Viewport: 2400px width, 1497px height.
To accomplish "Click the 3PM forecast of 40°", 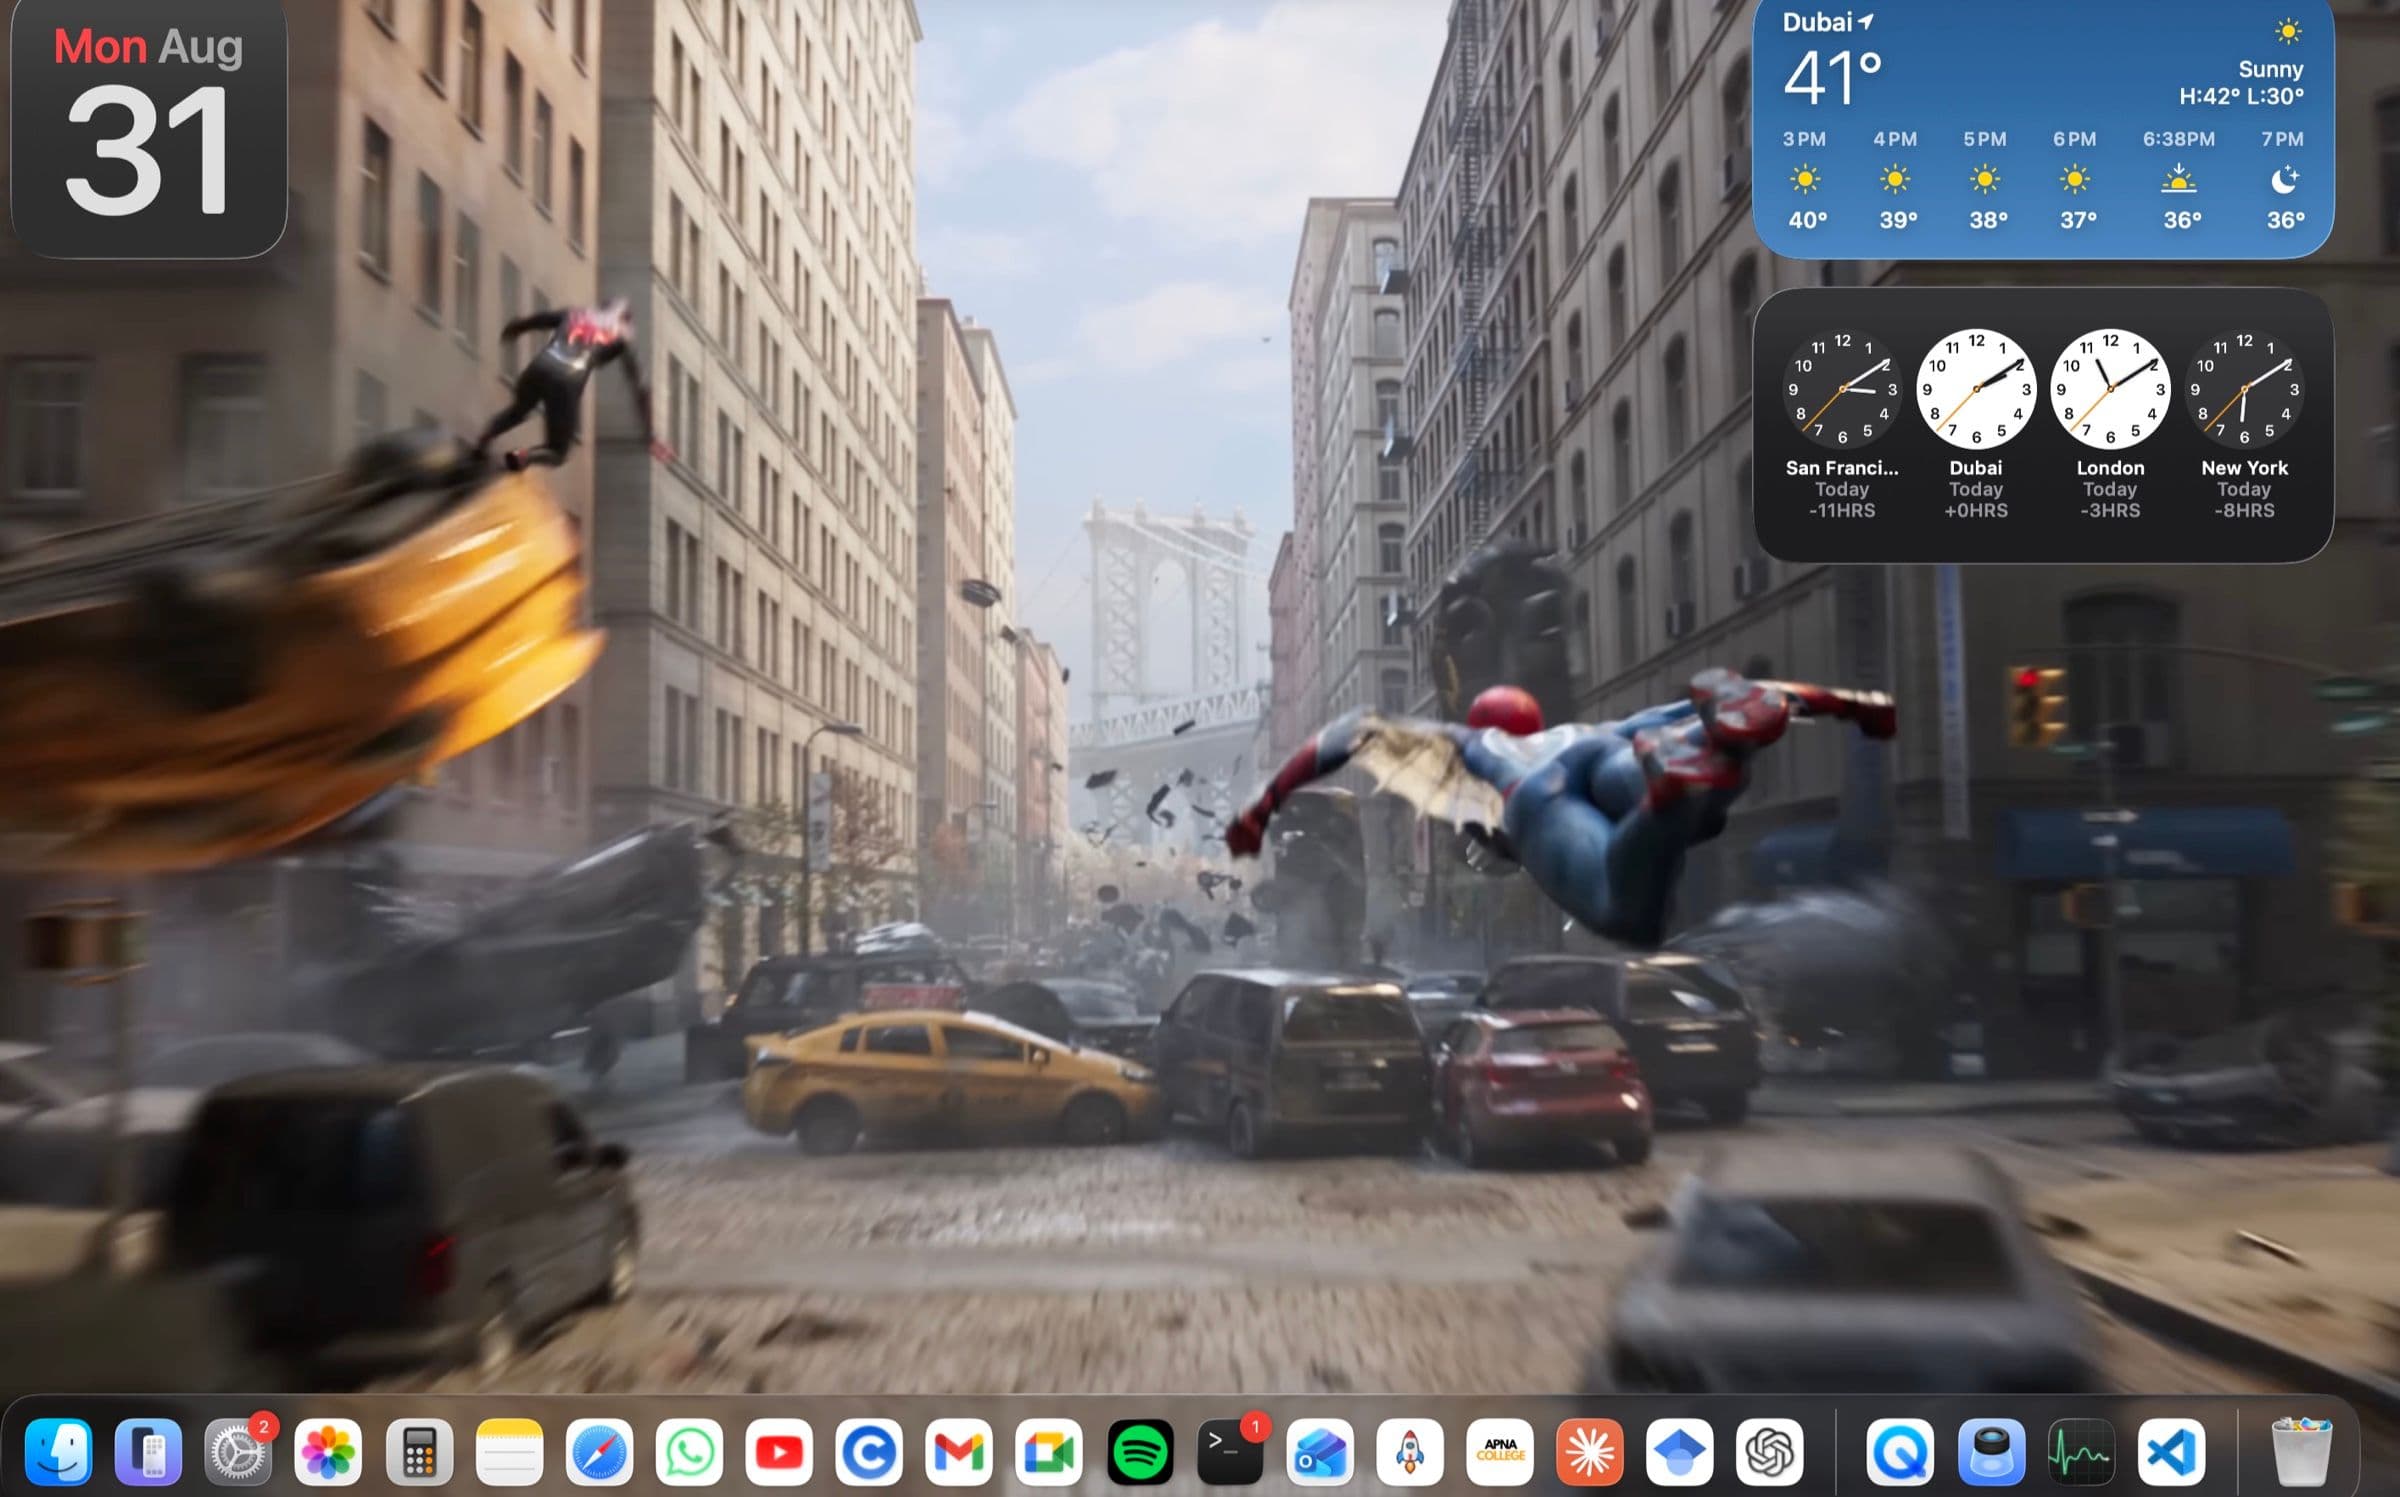I will click(x=1805, y=180).
